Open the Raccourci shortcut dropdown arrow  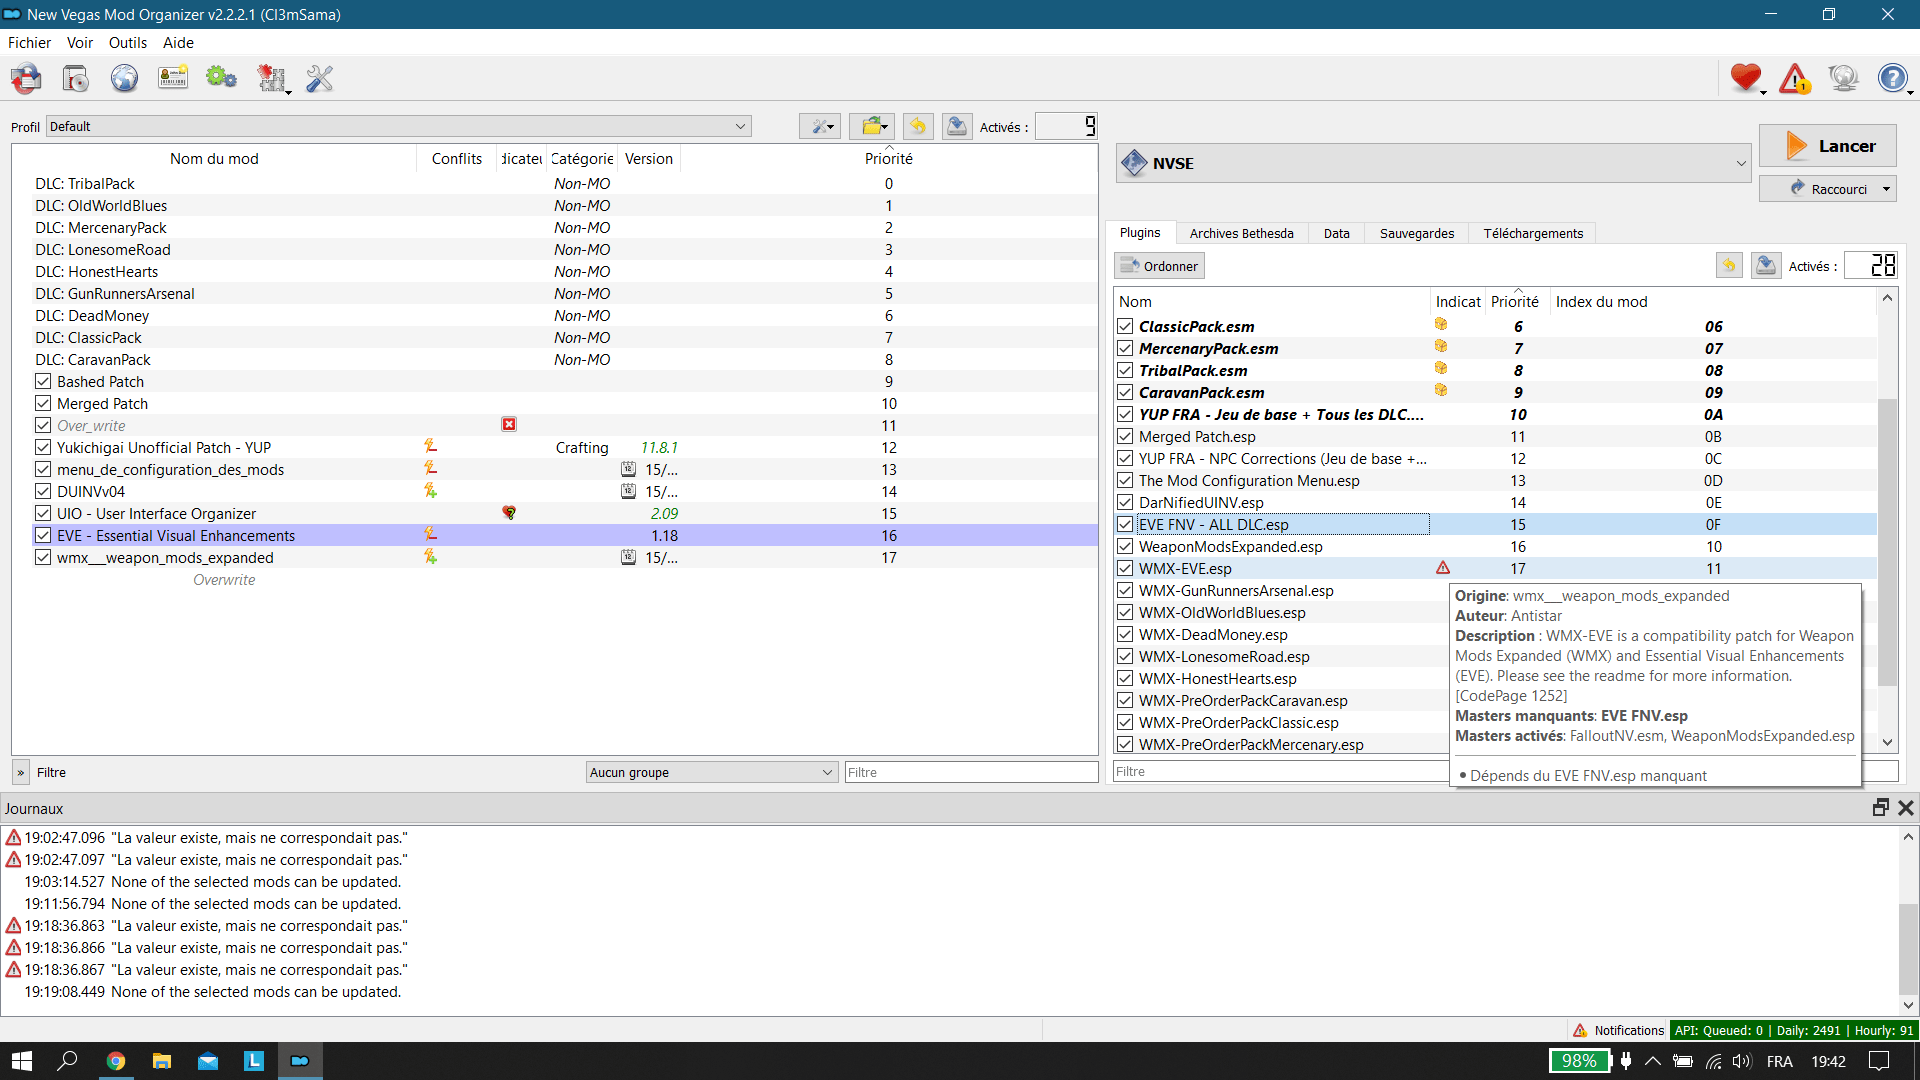pyautogui.click(x=1886, y=189)
